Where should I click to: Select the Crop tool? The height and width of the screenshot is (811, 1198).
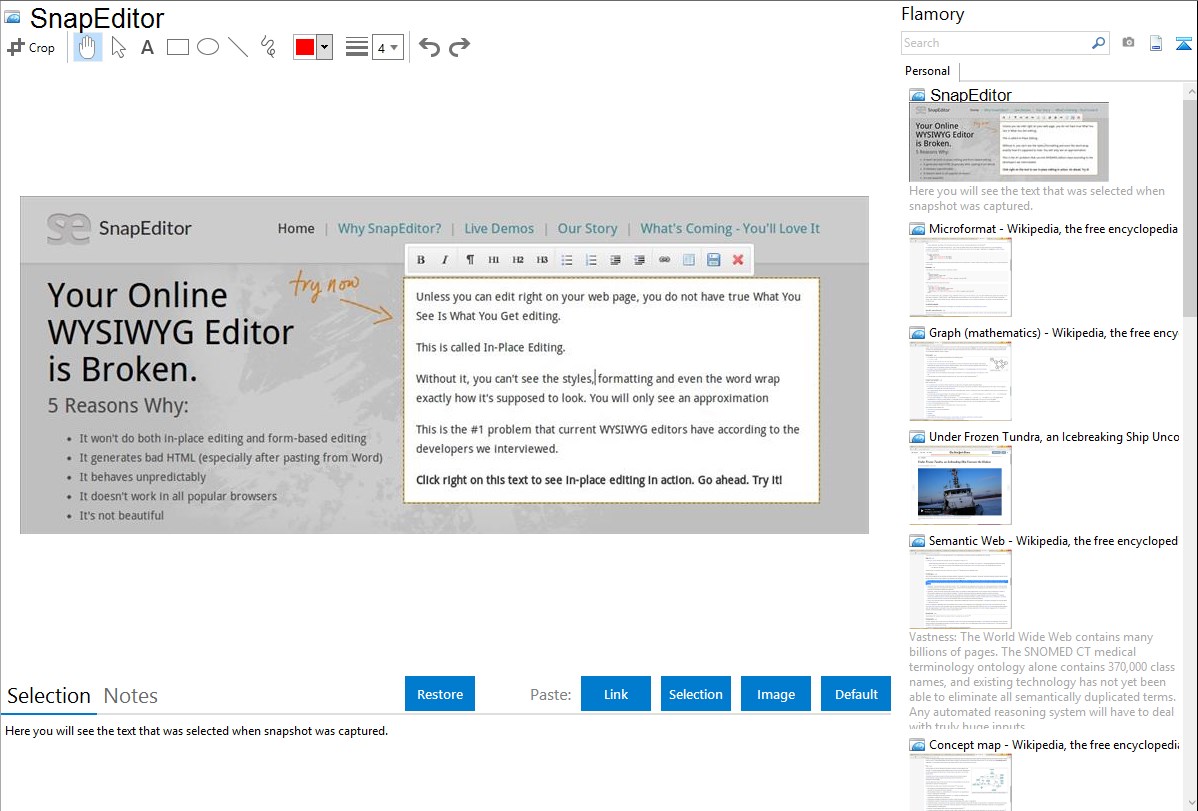[x=31, y=47]
